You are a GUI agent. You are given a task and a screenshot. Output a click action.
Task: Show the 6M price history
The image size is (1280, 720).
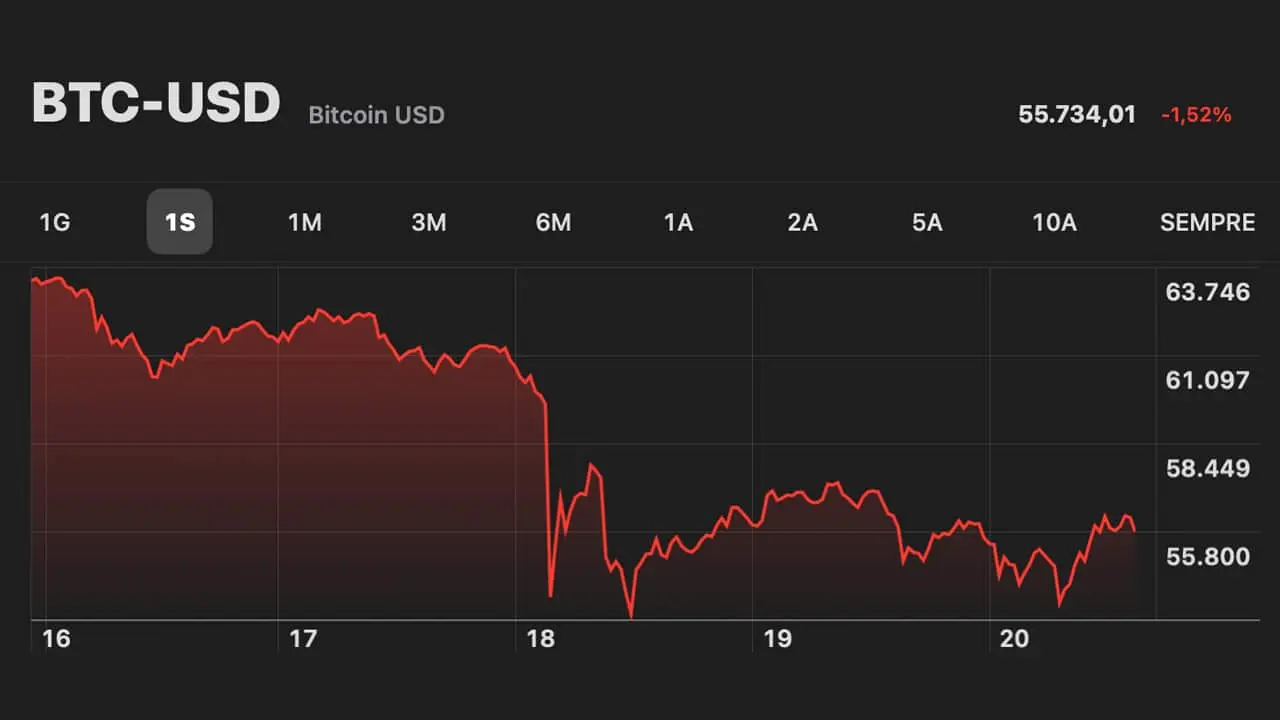point(553,222)
